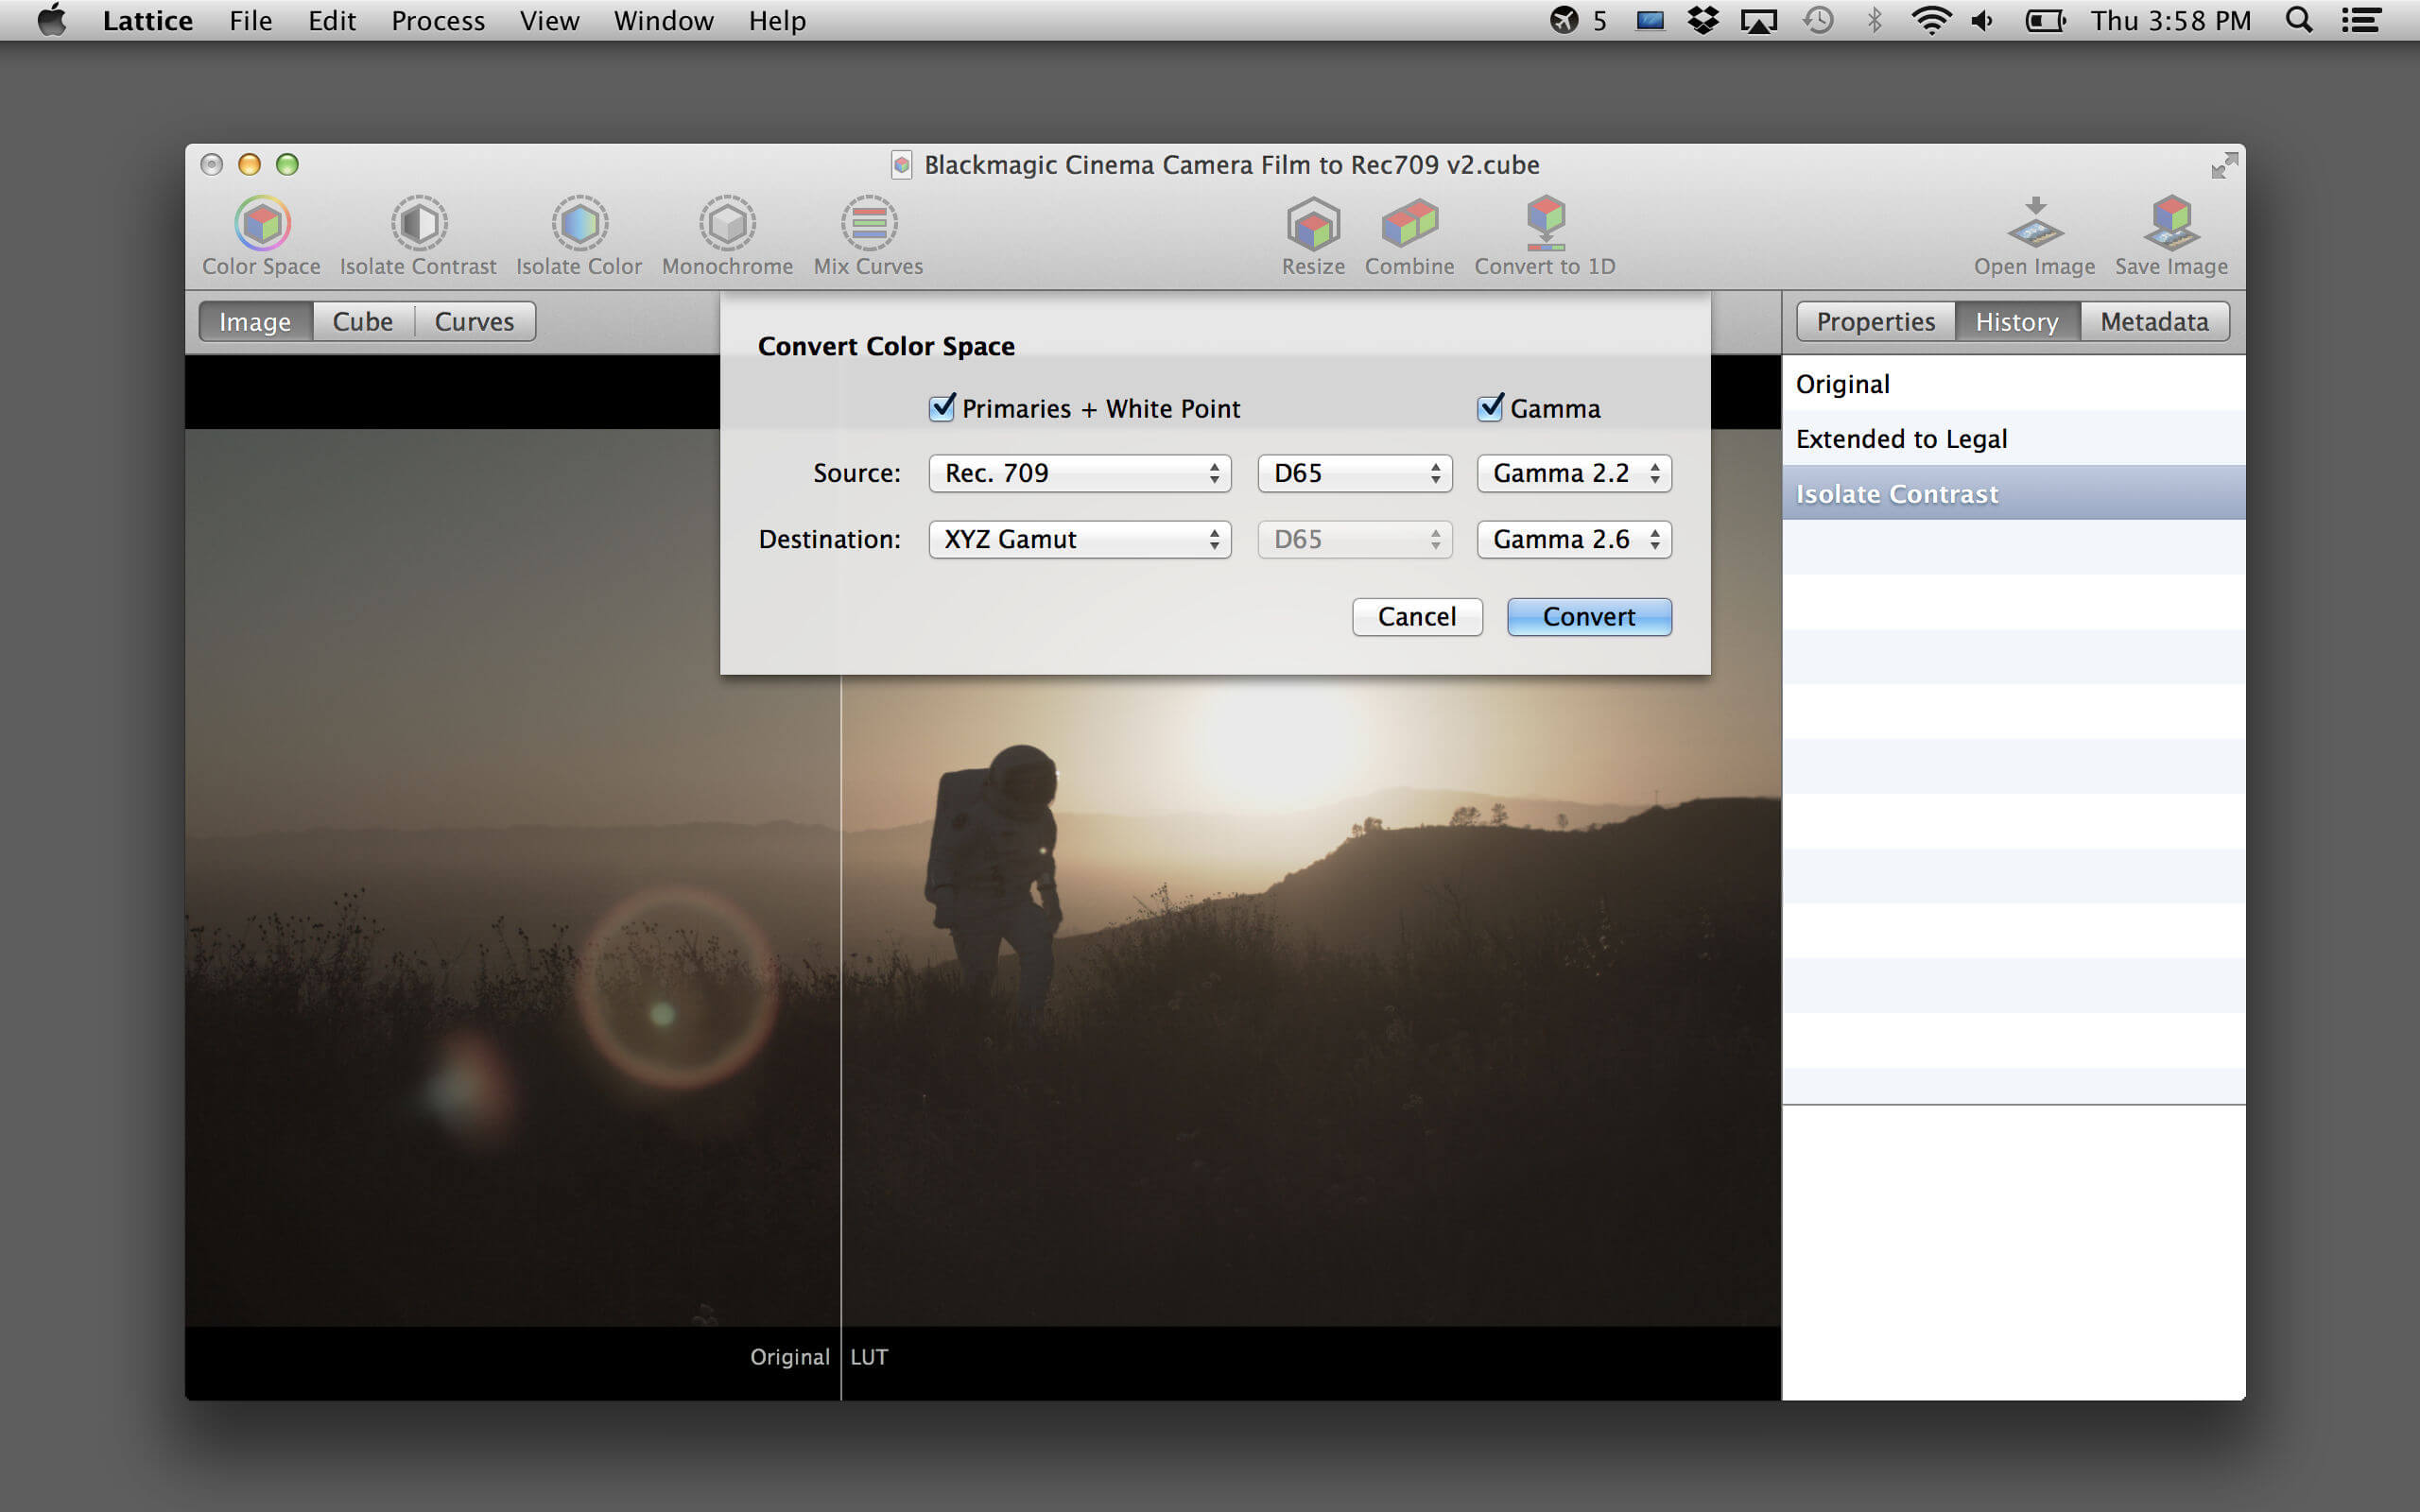Switch to the Cube tab
The width and height of the screenshot is (2420, 1512).
tap(361, 320)
